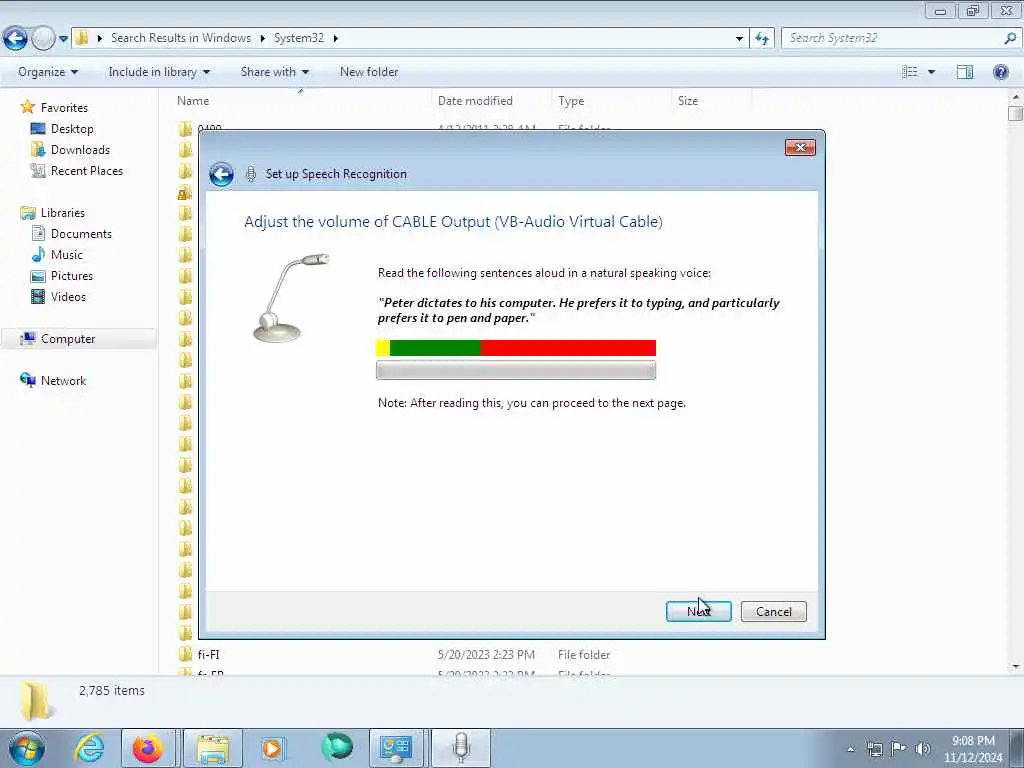
Task: Open Explorer help icon
Action: pyautogui.click(x=1000, y=72)
